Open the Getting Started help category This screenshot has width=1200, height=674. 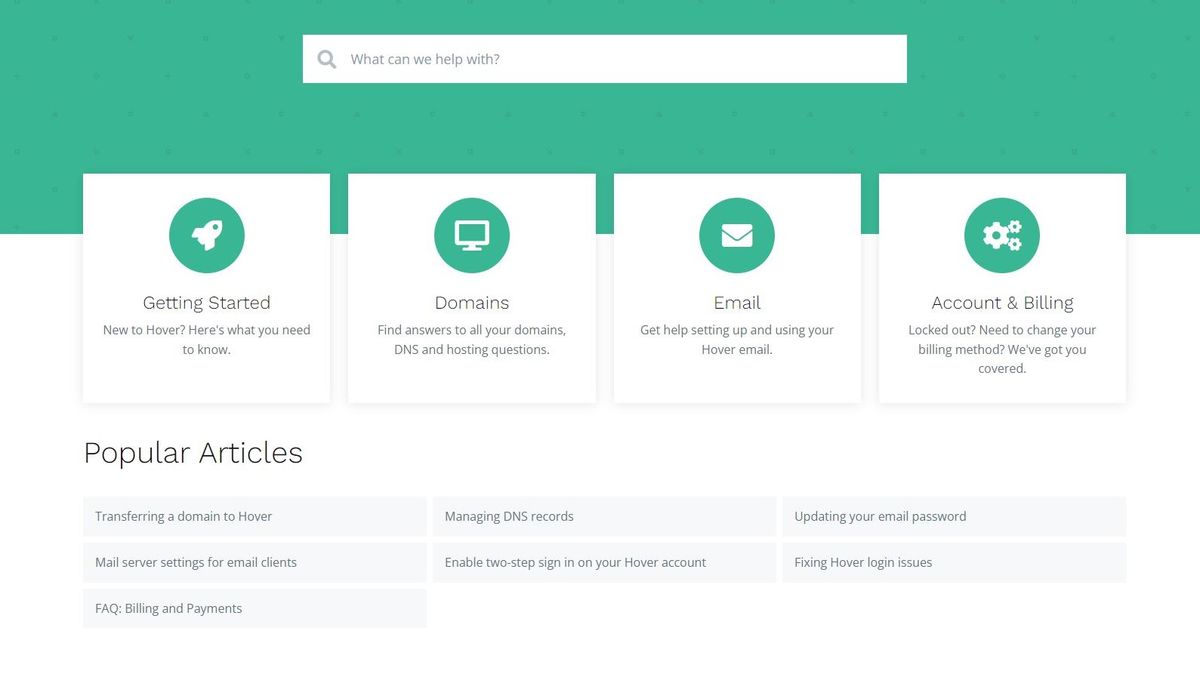(x=206, y=302)
